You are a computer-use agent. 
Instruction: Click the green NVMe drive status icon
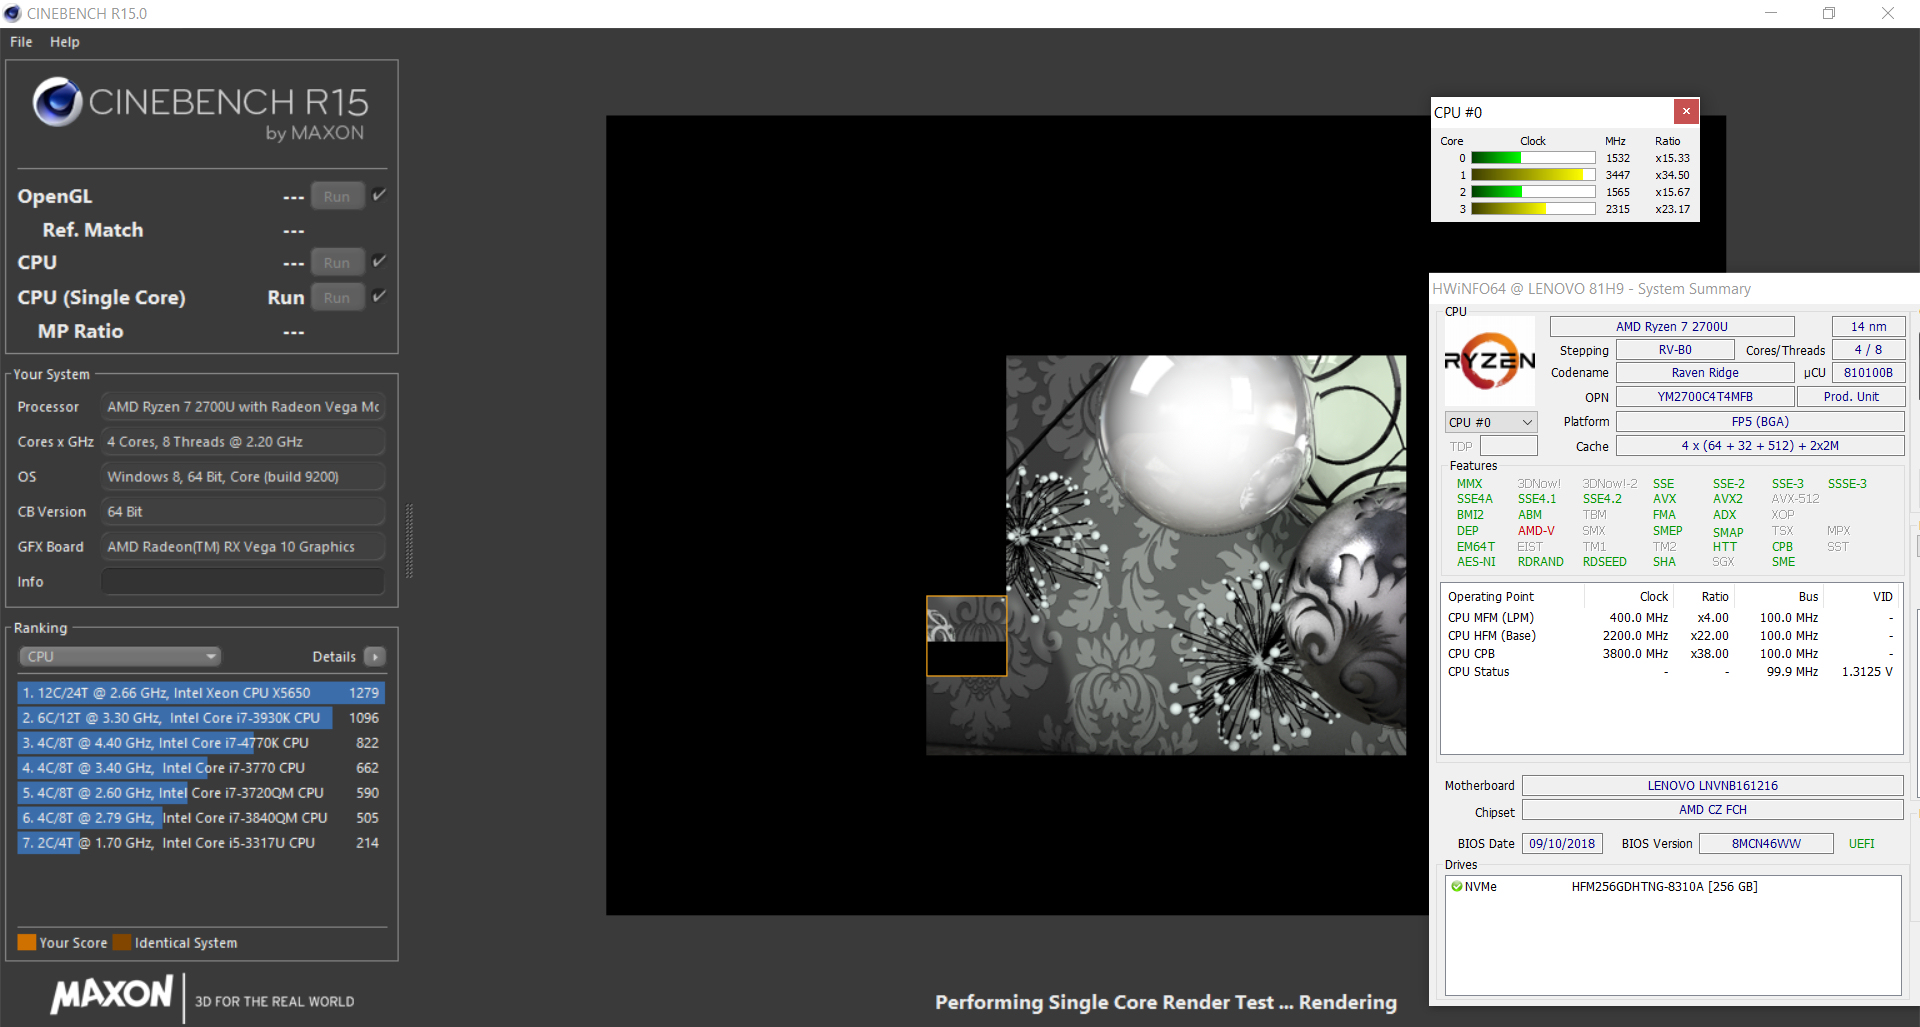pyautogui.click(x=1457, y=886)
